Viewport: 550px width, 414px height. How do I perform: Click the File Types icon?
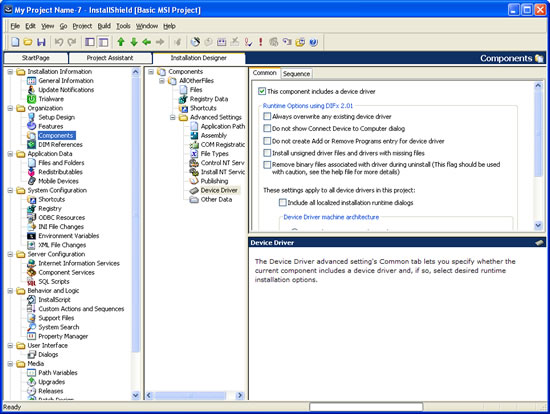[194, 154]
